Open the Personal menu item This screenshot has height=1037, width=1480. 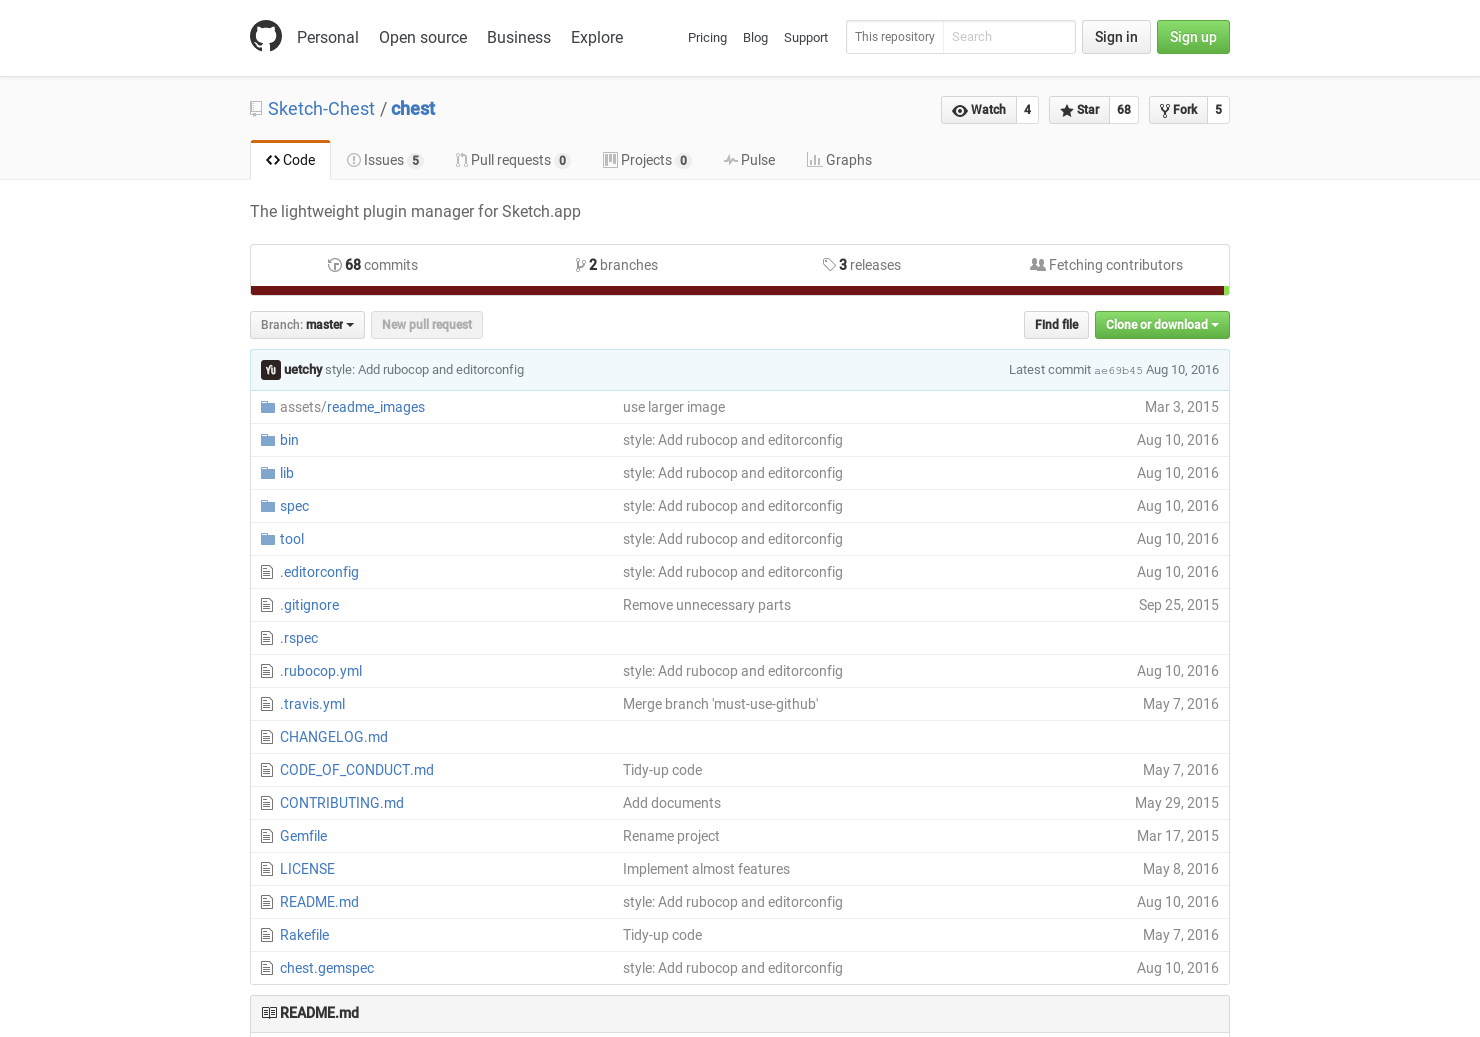(328, 37)
